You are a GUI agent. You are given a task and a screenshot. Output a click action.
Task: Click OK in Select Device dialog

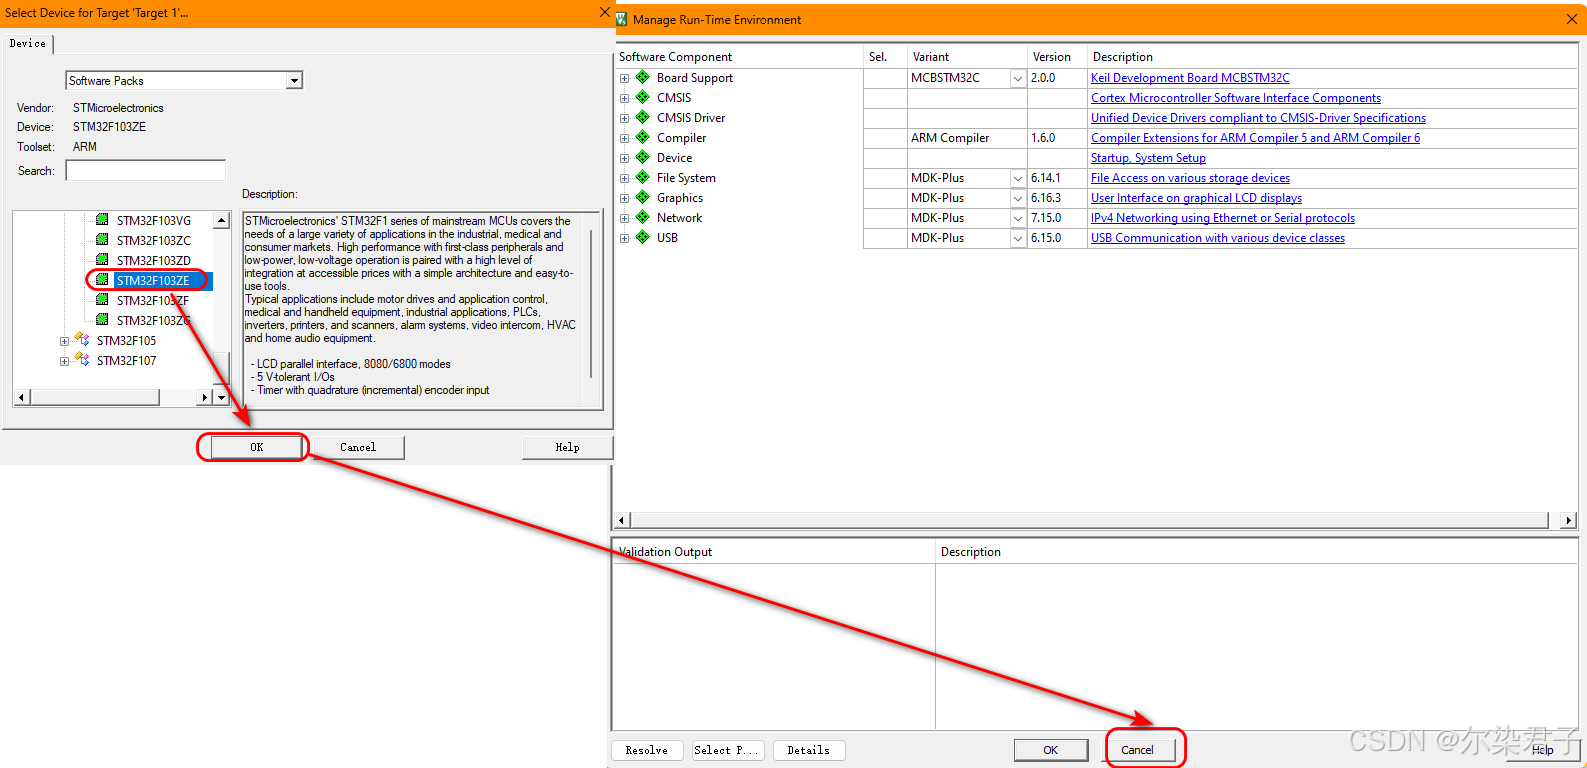click(256, 447)
